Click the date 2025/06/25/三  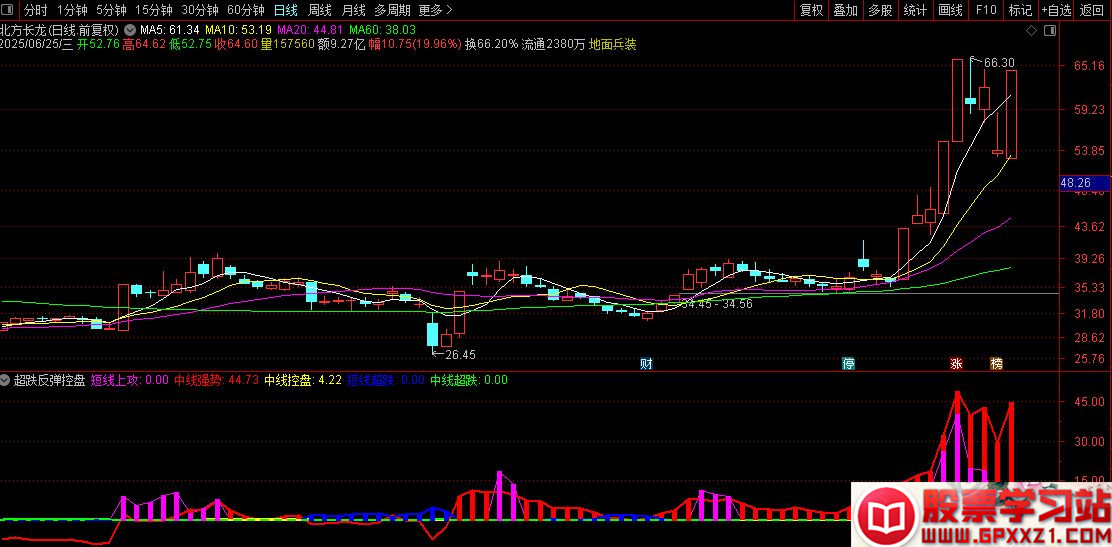click(37, 44)
